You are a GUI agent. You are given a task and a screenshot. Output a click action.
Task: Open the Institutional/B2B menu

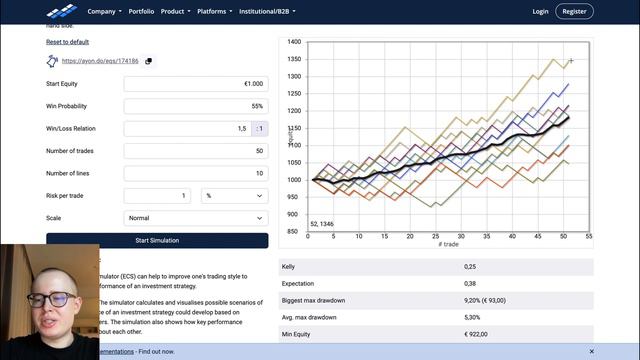click(267, 11)
